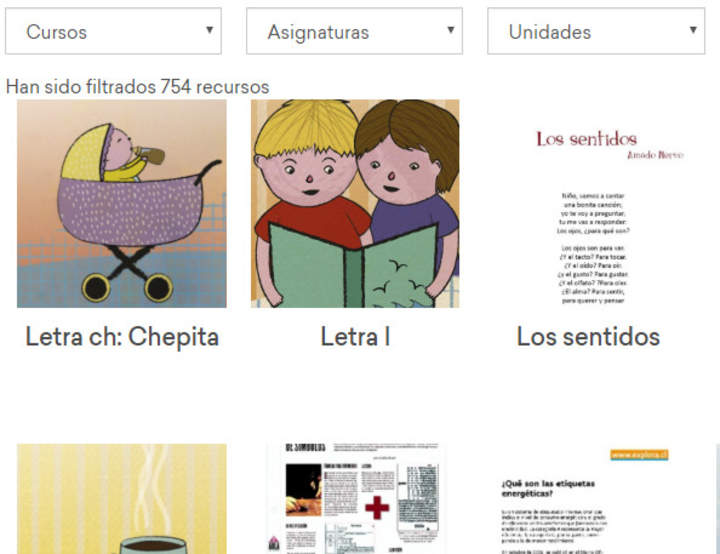
Task: Click the filtered 754 recursos count text
Action: pyautogui.click(x=137, y=86)
